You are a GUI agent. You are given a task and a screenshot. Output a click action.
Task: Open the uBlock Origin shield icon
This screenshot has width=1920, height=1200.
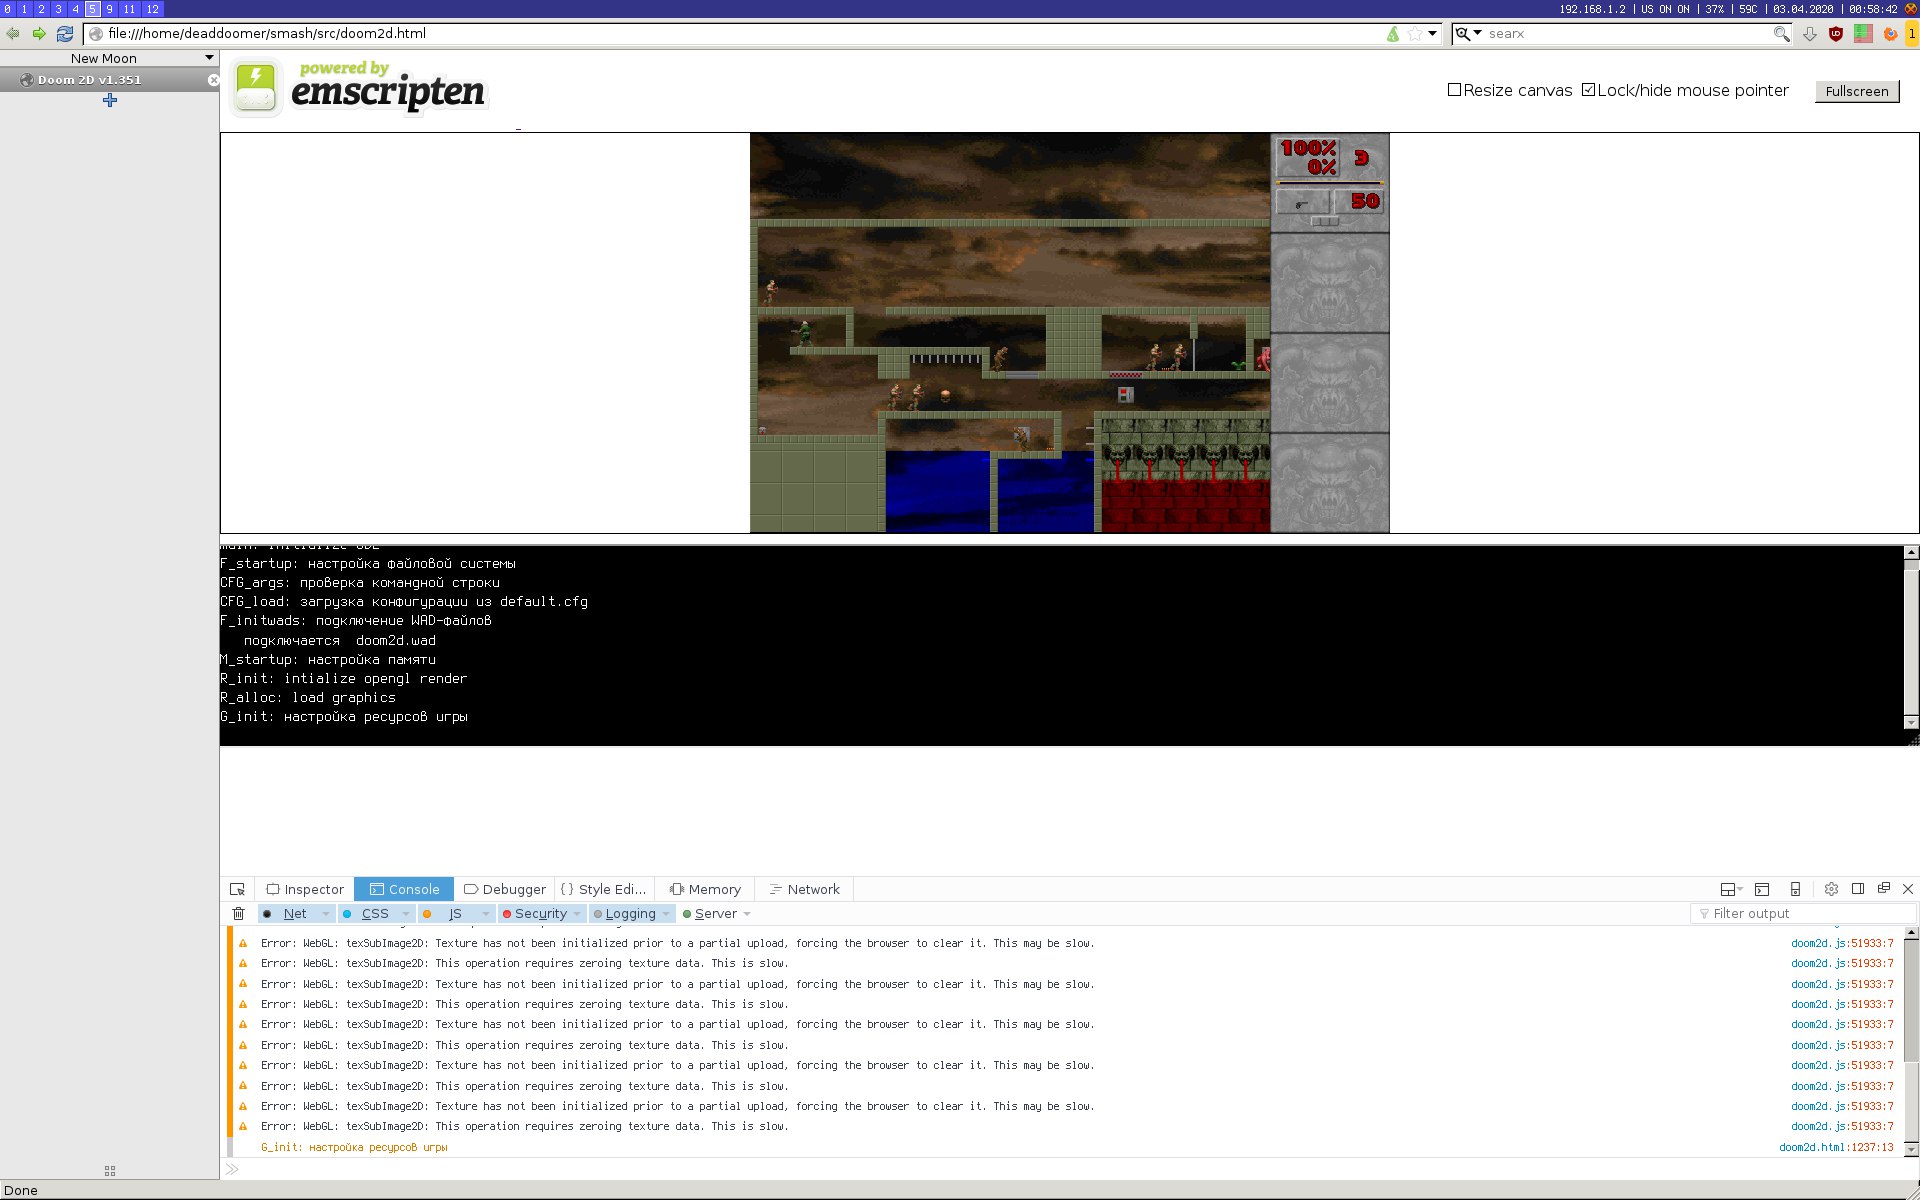click(x=1836, y=34)
